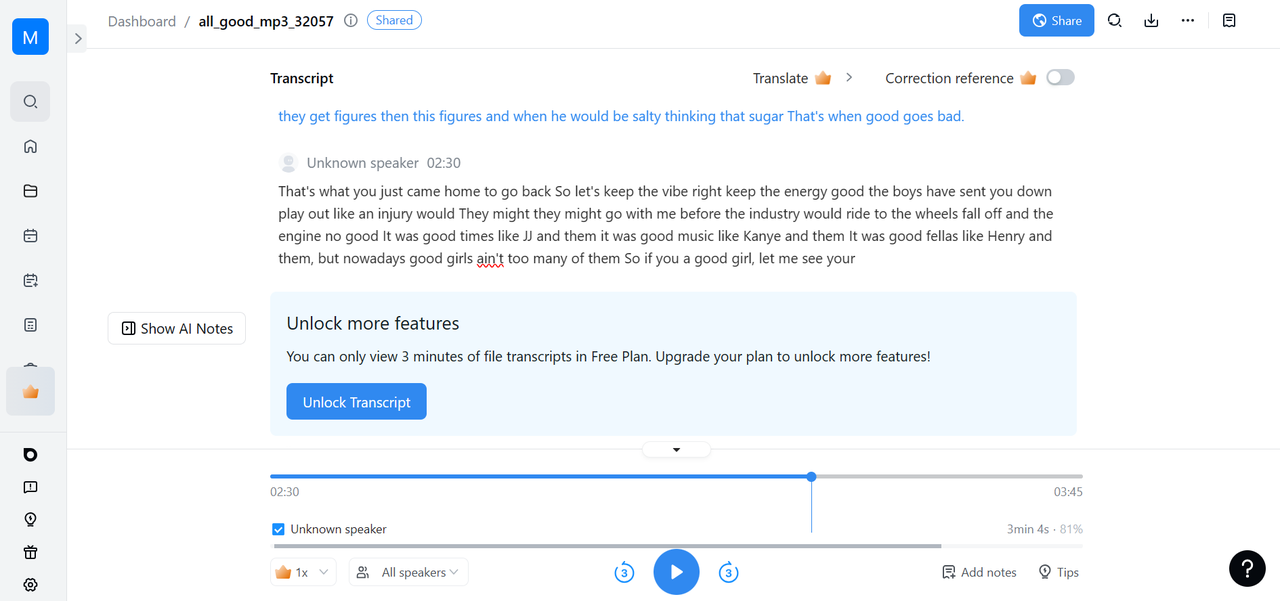Click the Shared status badge

[394, 20]
